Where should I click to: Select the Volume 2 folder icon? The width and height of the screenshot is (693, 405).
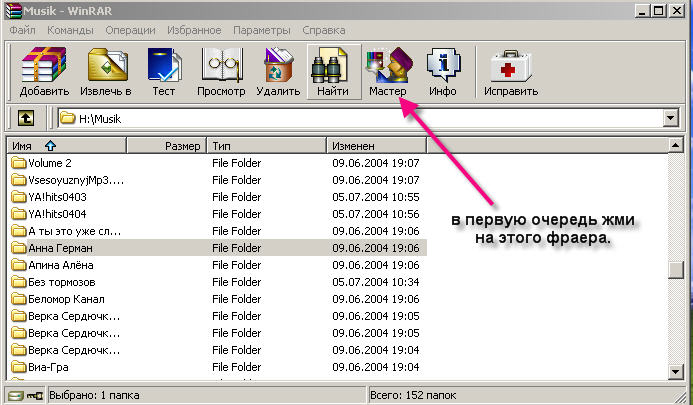(x=19, y=163)
